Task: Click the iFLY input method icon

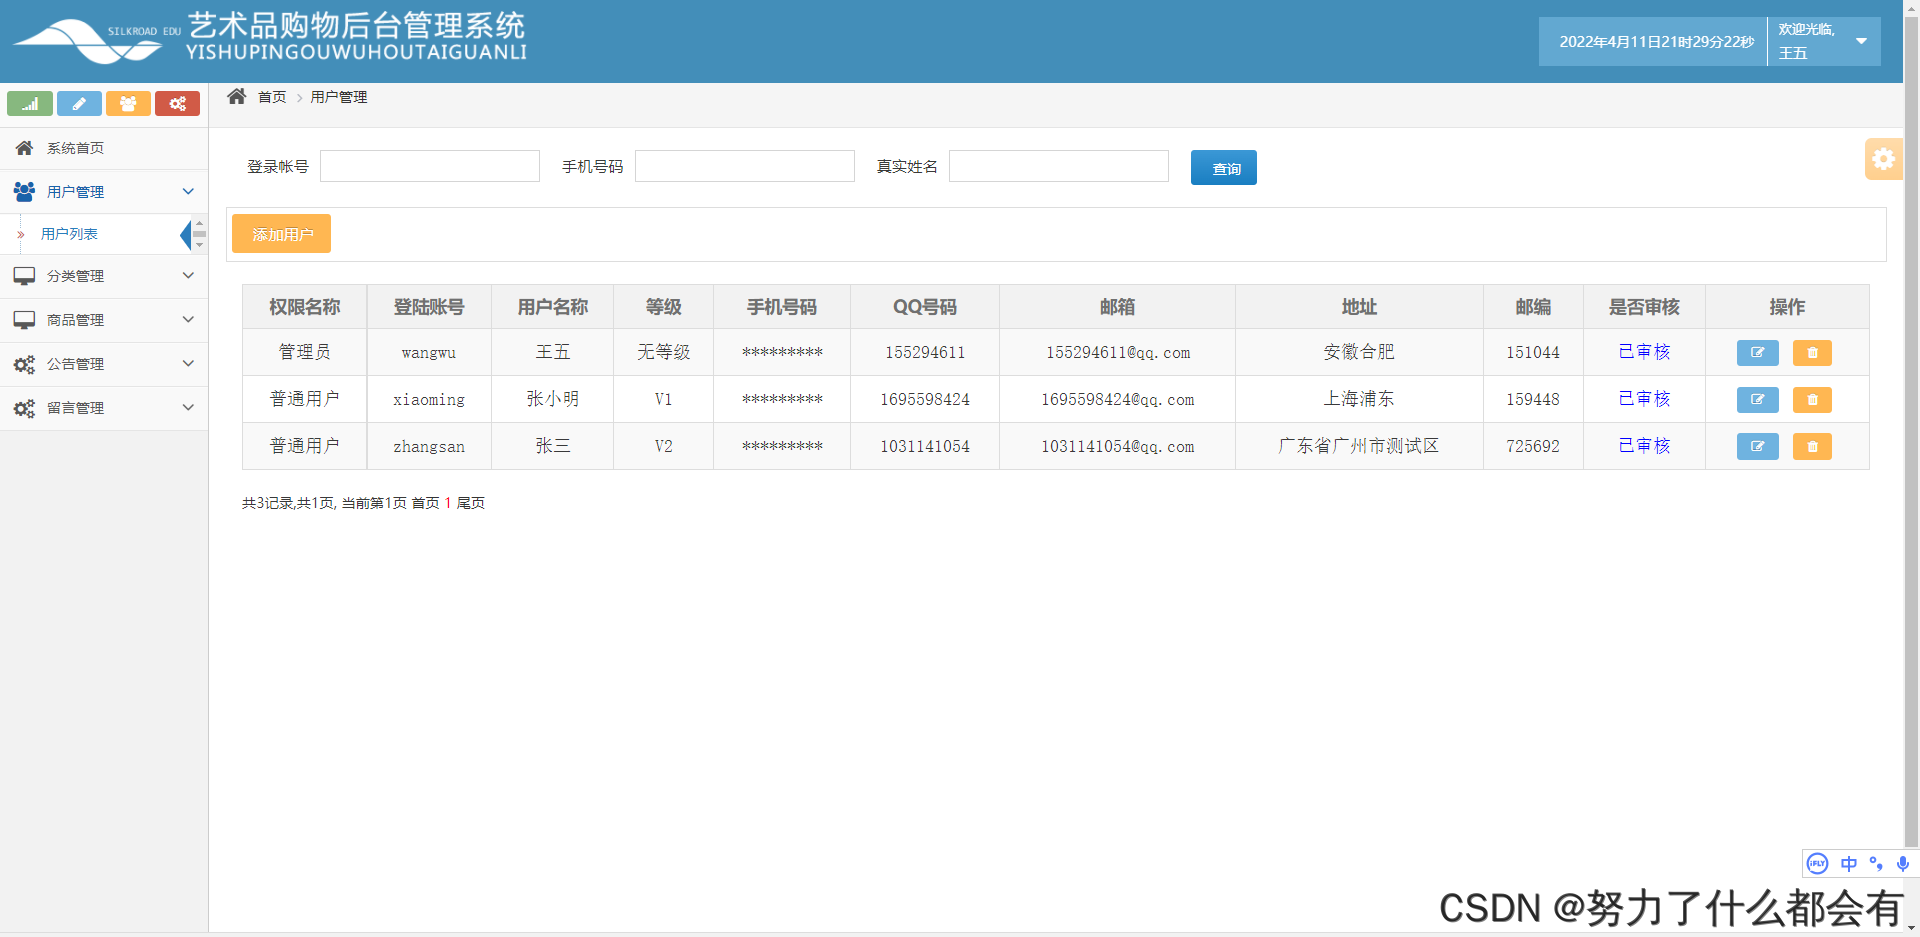Action: [1817, 863]
